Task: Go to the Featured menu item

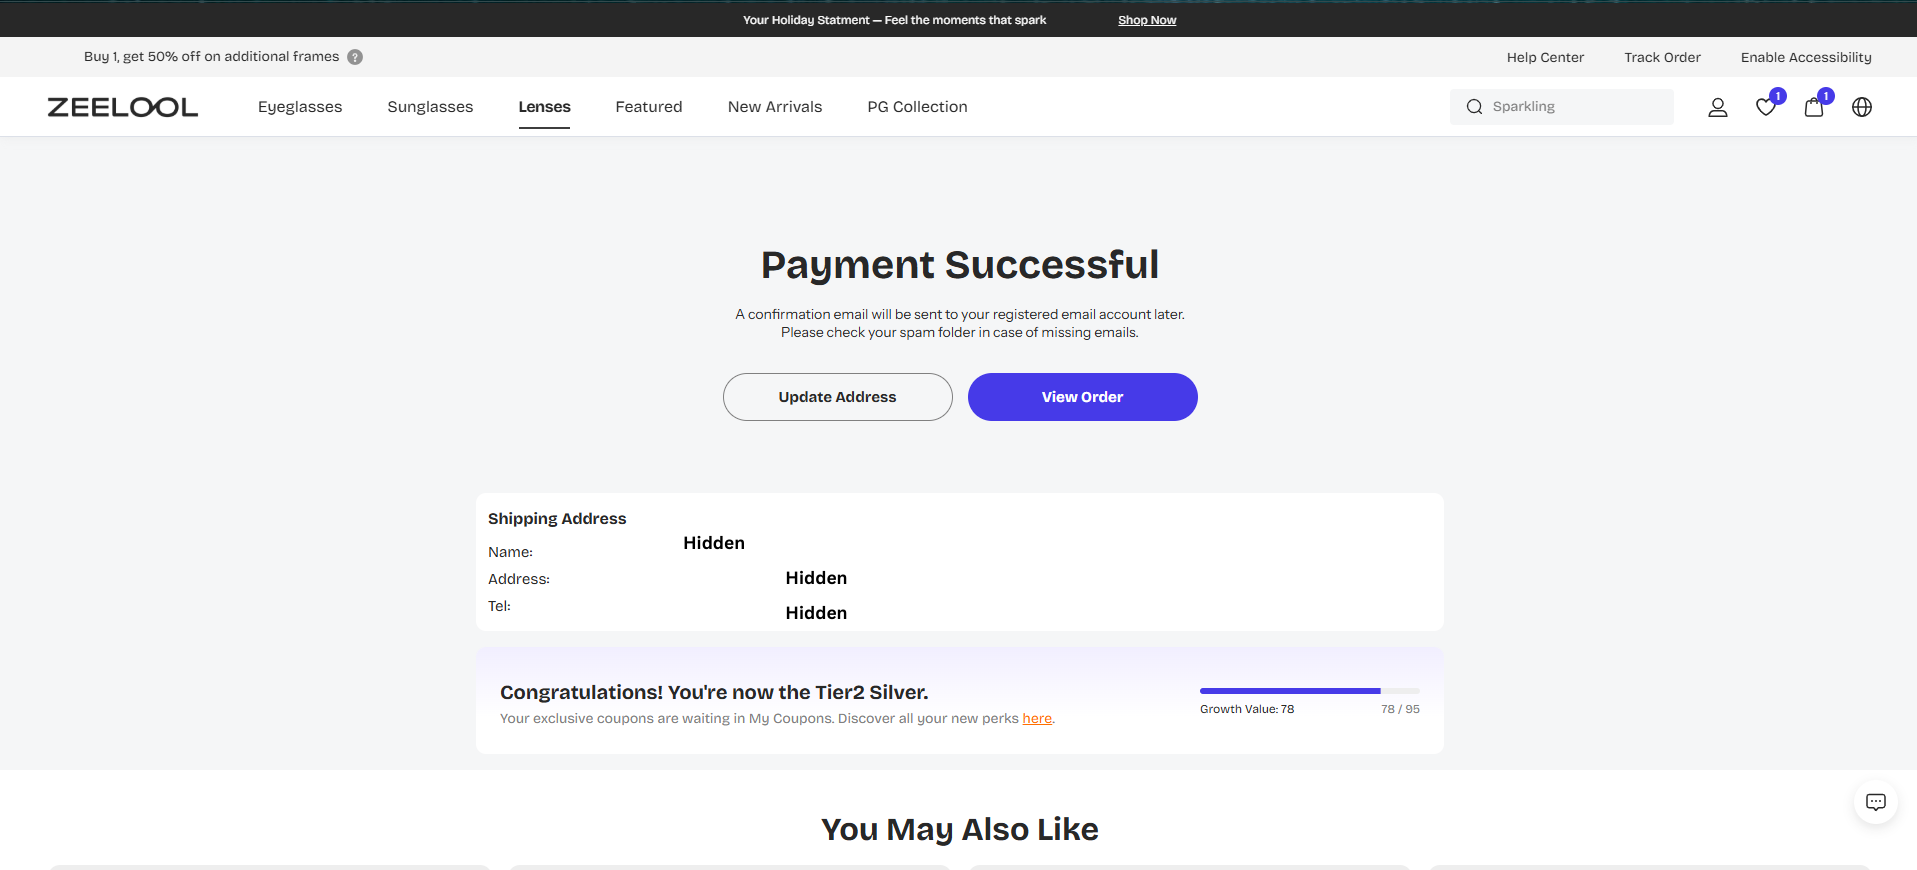Action: [649, 107]
